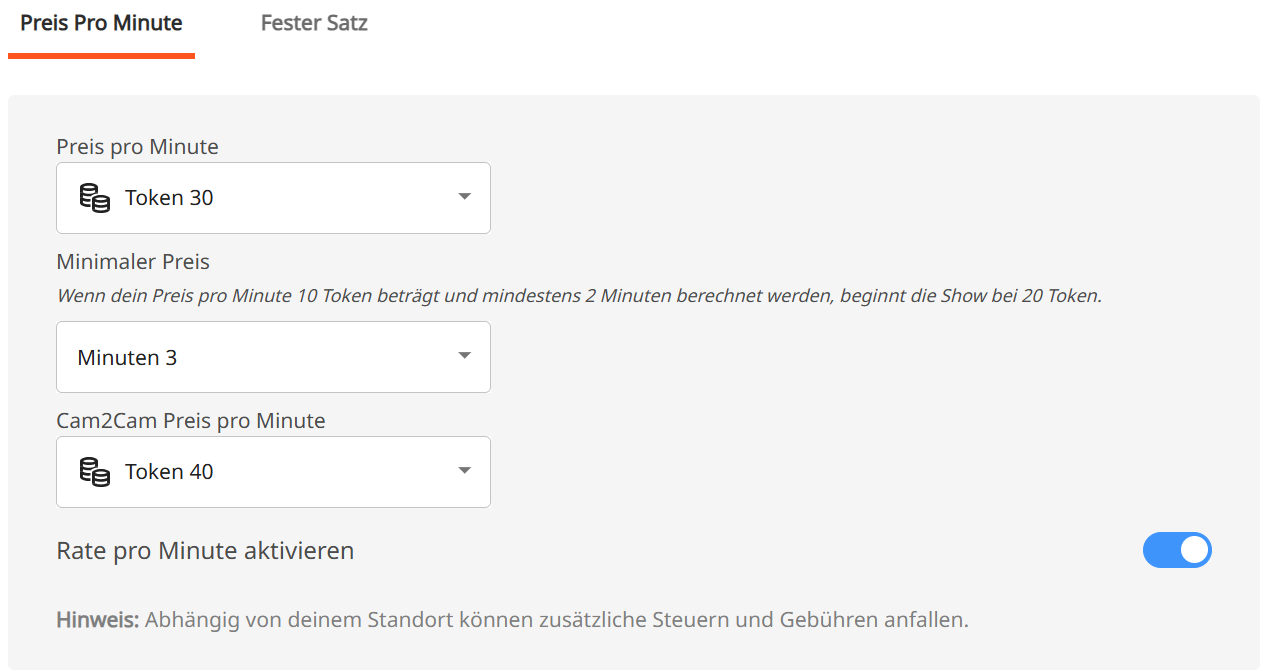Viewport: 1265px width, 671px height.
Task: Click the italic minimum price explanation text
Action: [x=579, y=296]
